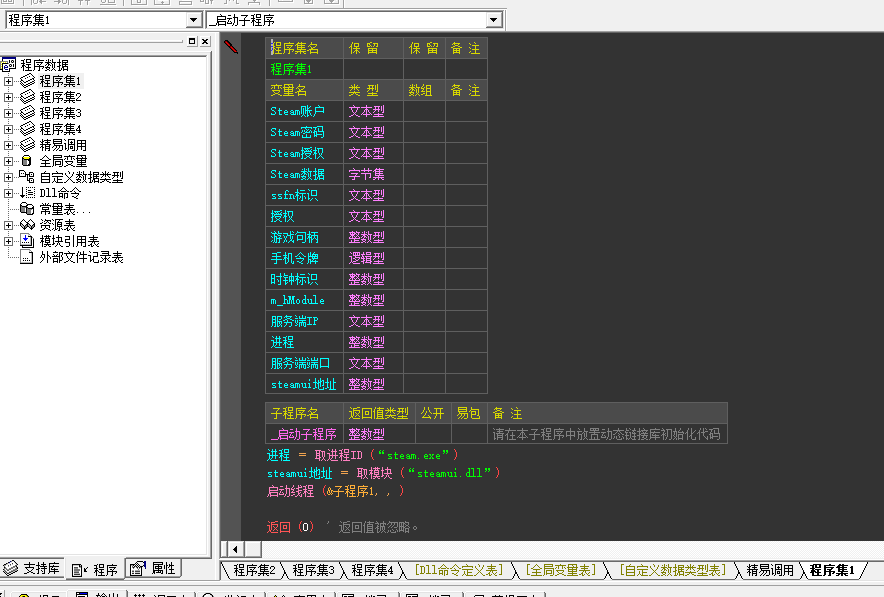Select the 资源表 resource table icon
Viewport: 884px width, 597px height.
27,225
